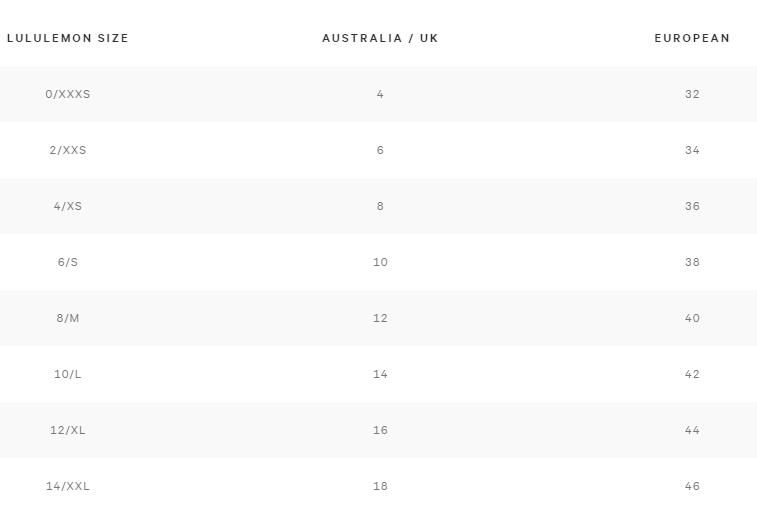The height and width of the screenshot is (517, 757).
Task: Click the EUROPEAN column header
Action: [692, 38]
